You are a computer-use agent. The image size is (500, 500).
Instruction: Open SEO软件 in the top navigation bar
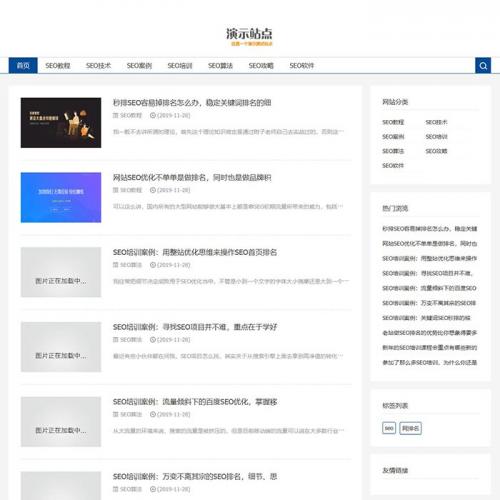[x=302, y=66]
